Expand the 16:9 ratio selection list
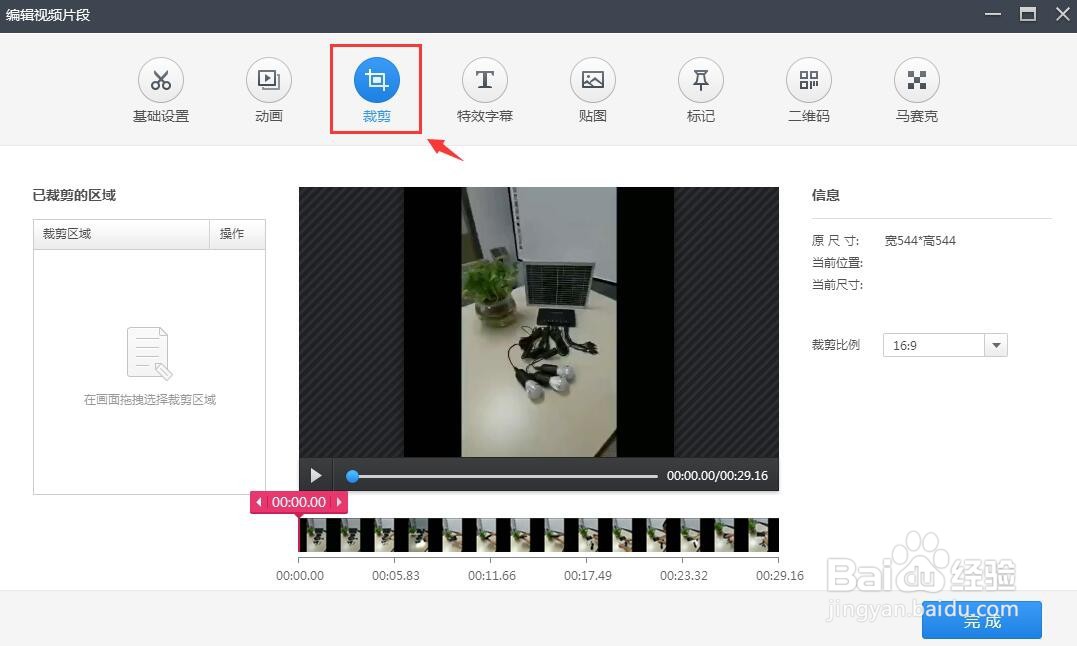This screenshot has width=1077, height=646. tap(995, 344)
